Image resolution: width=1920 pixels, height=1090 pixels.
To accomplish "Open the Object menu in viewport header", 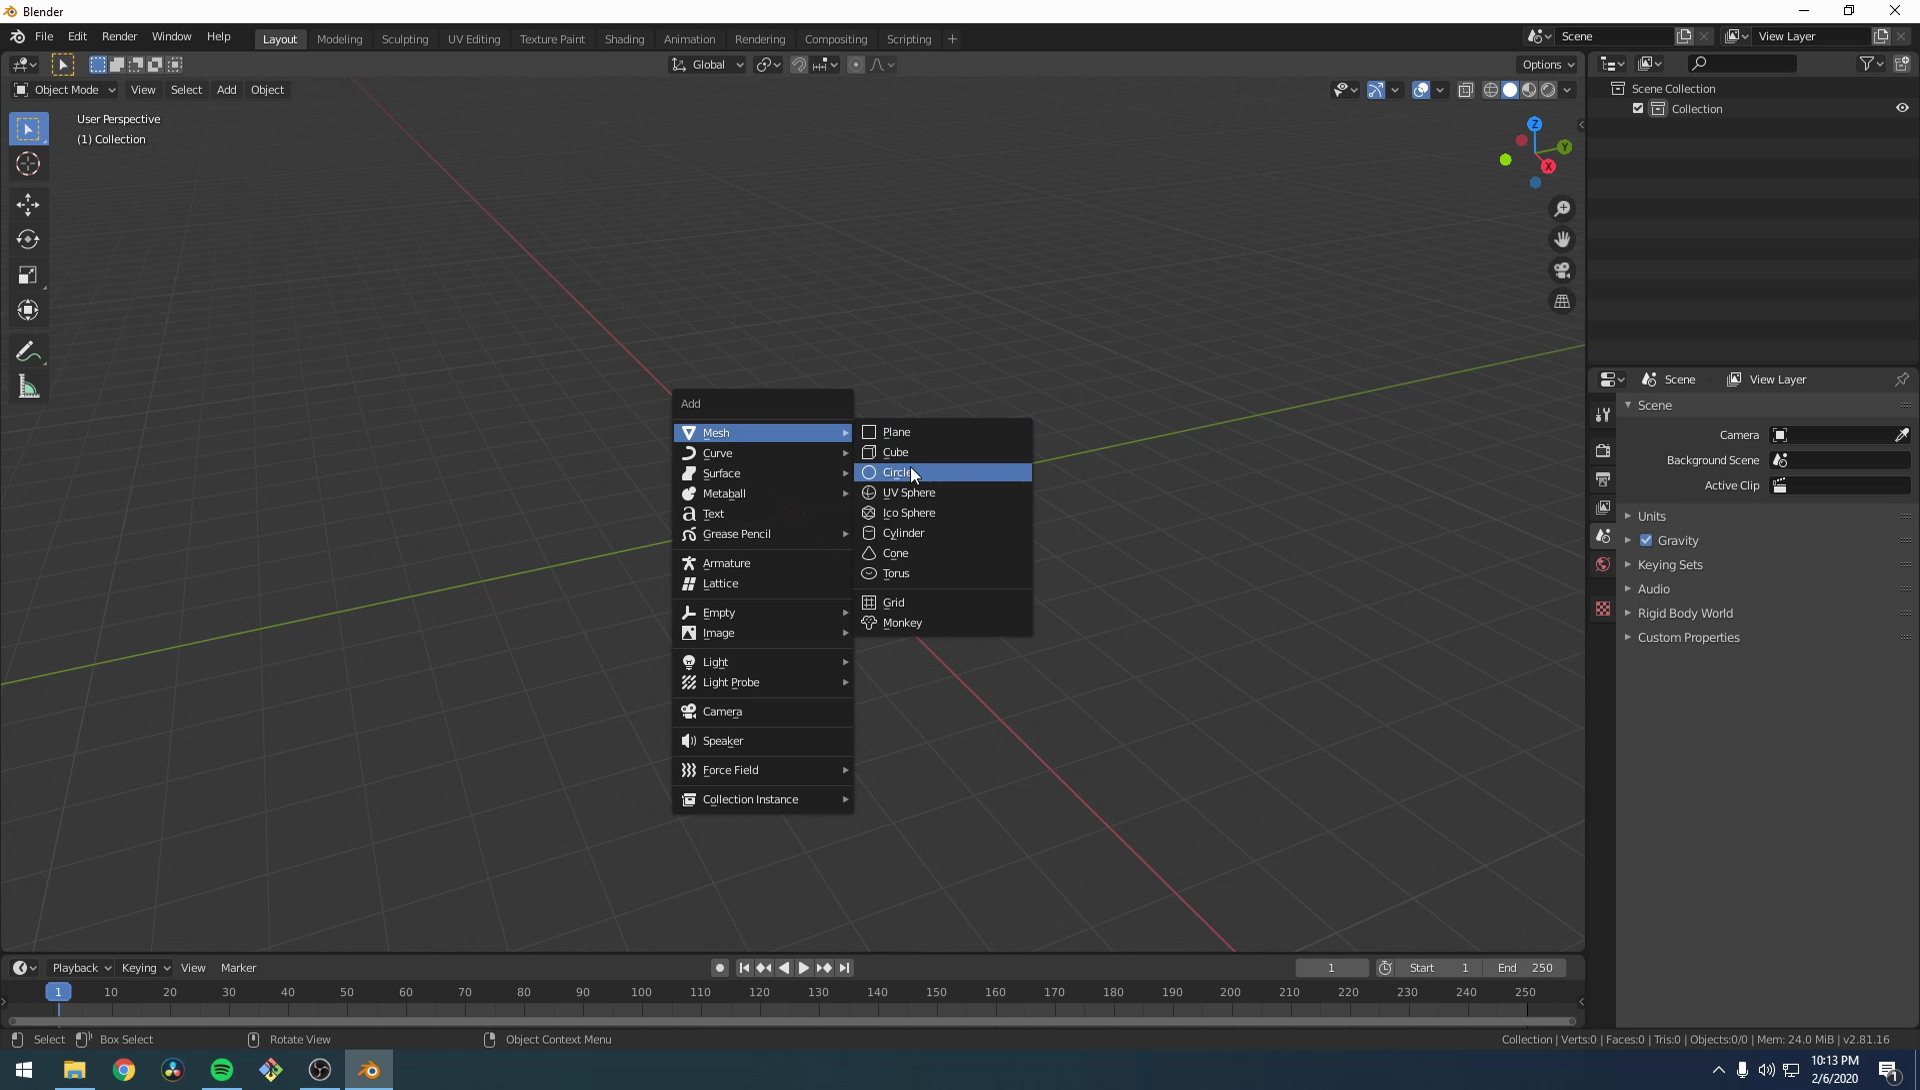I will (x=267, y=90).
